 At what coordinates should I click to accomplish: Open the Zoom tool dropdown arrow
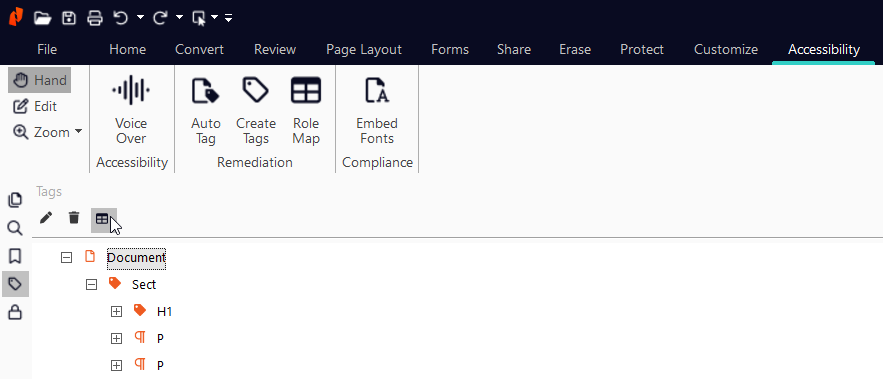(78, 131)
